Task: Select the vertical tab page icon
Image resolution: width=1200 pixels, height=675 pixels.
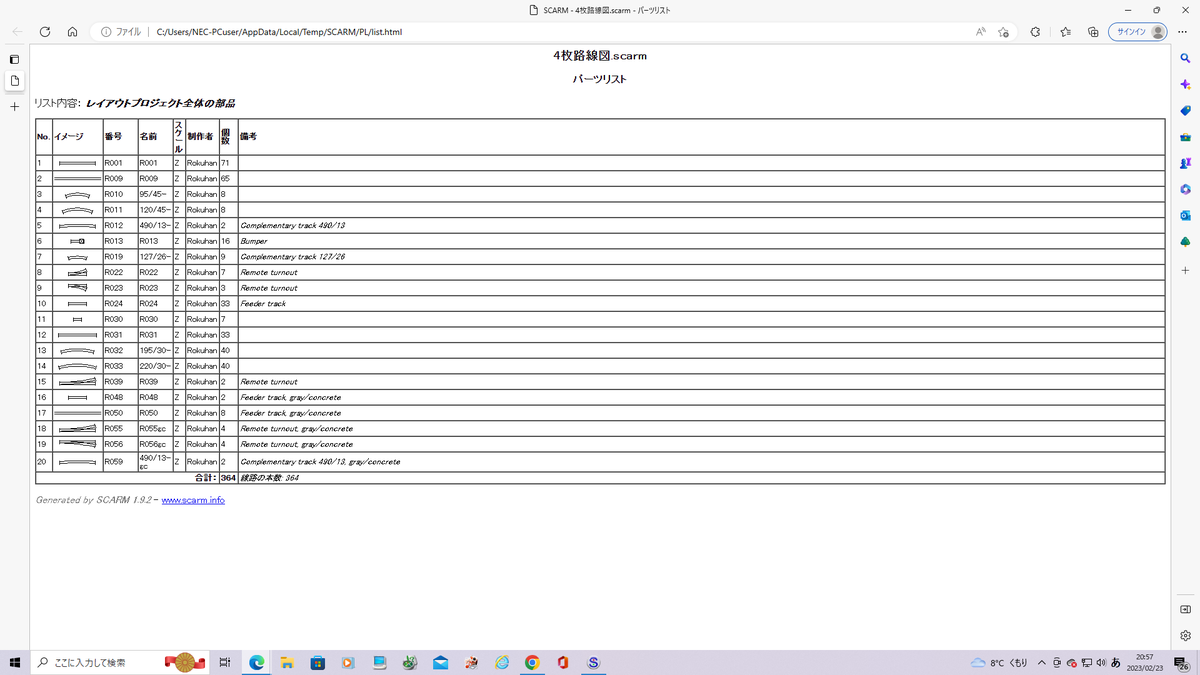Action: pyautogui.click(x=14, y=81)
